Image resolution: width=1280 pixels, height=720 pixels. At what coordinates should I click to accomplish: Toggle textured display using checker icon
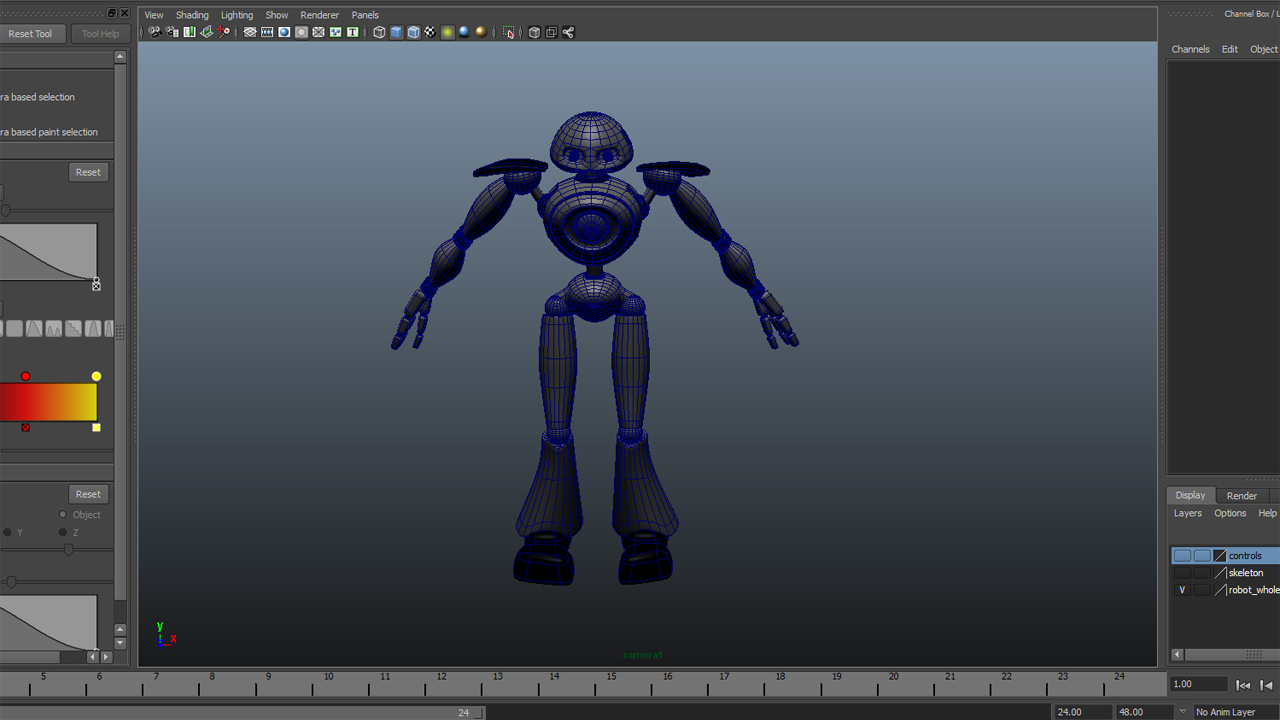pos(429,32)
